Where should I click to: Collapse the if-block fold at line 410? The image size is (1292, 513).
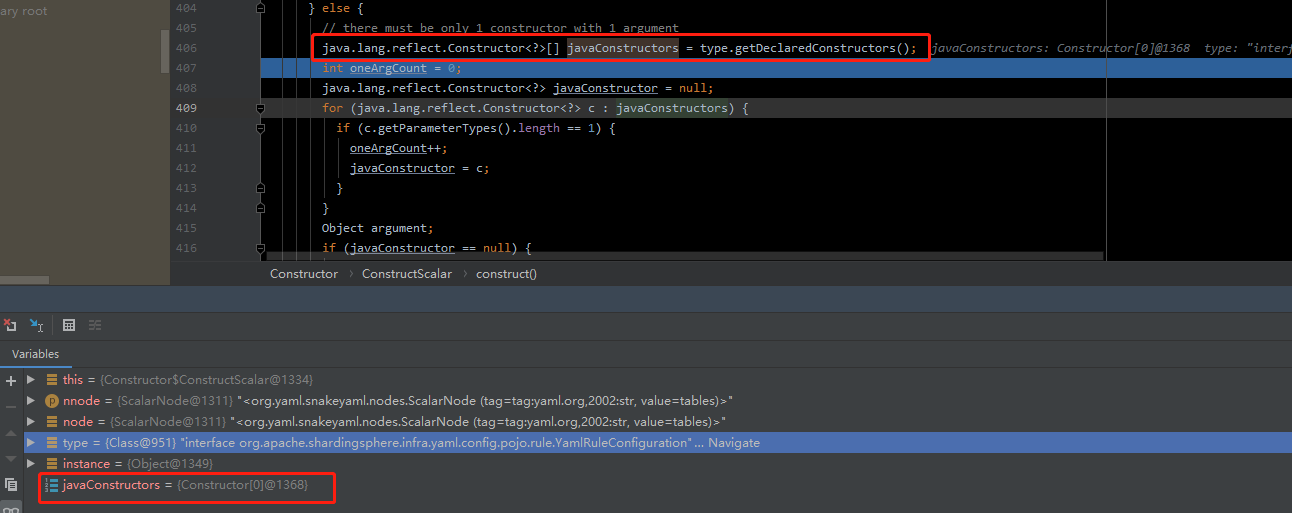pyautogui.click(x=261, y=128)
